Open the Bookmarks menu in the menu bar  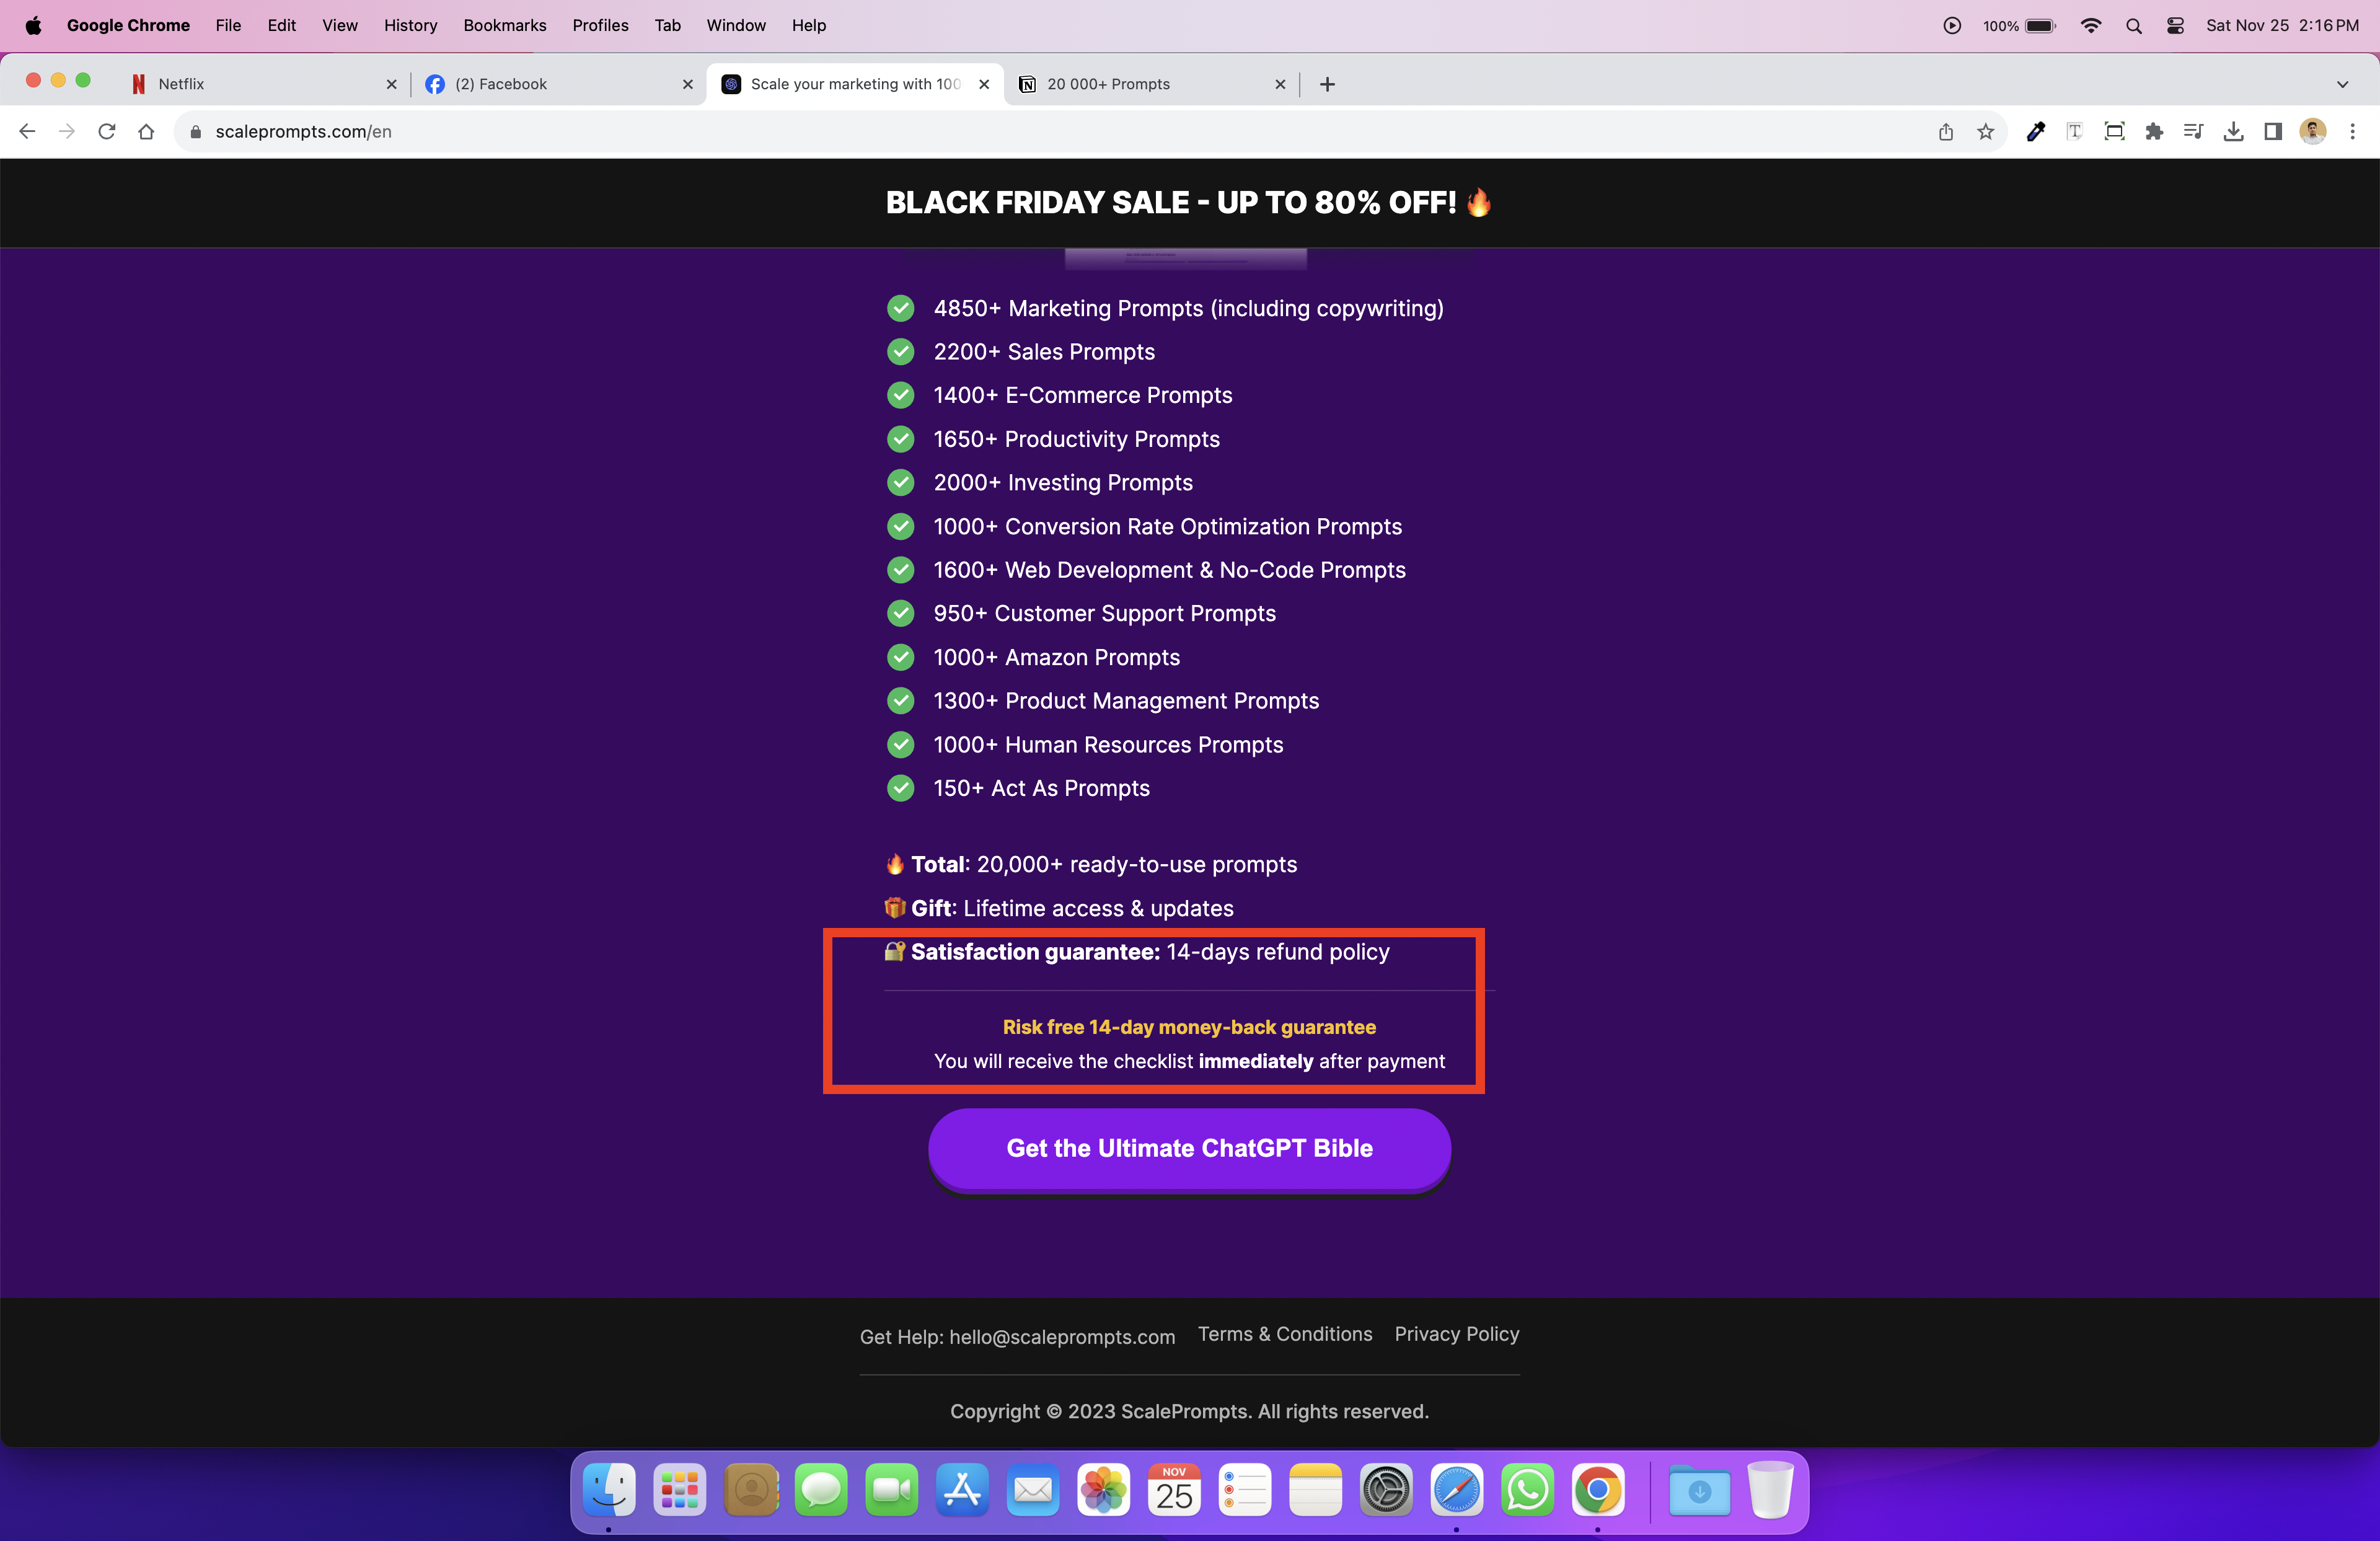click(x=504, y=26)
